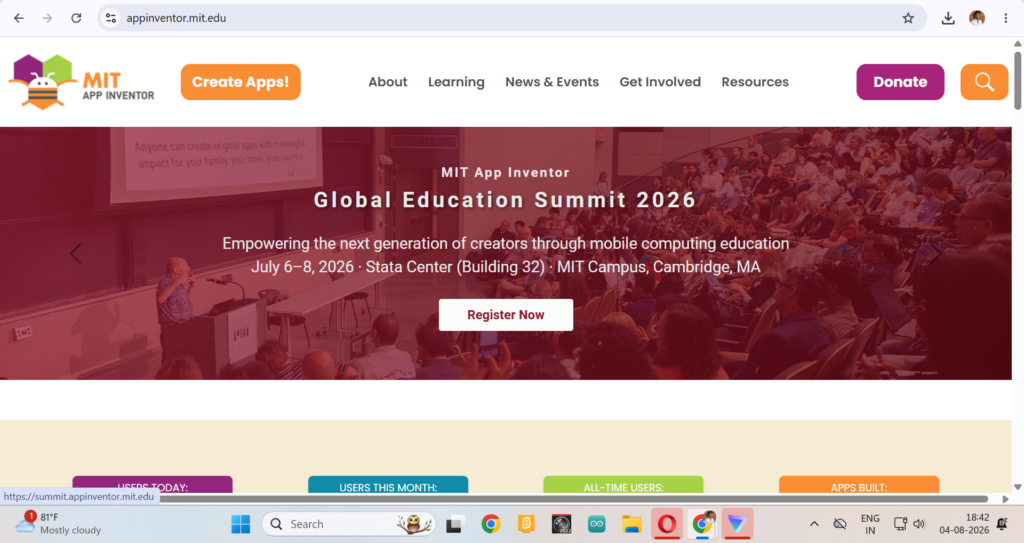This screenshot has width=1024, height=543.
Task: Click the APPS BUILT label
Action: pyautogui.click(x=859, y=487)
